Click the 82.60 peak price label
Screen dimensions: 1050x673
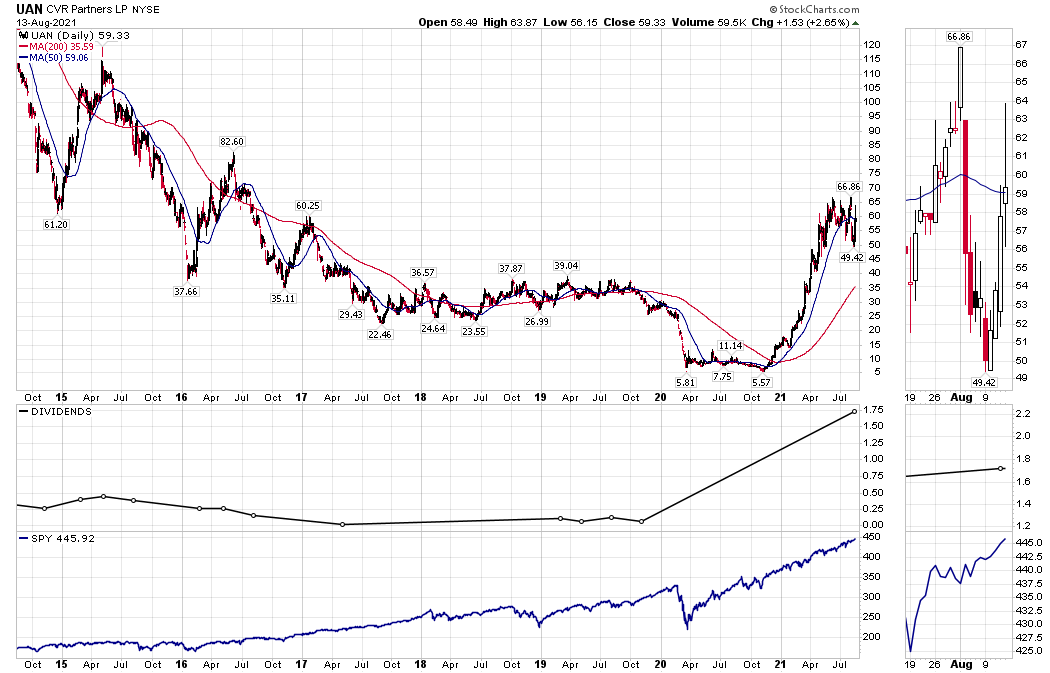tap(232, 141)
